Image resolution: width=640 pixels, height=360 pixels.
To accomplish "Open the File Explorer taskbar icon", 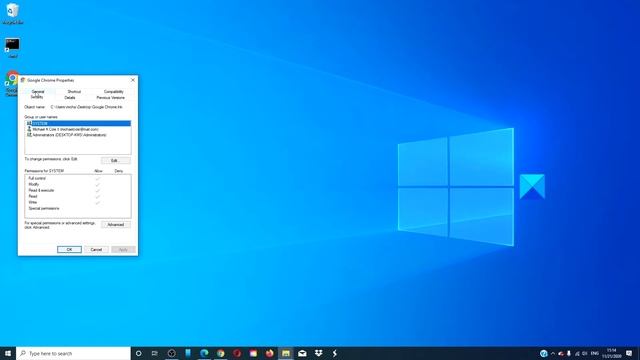I will (286, 353).
